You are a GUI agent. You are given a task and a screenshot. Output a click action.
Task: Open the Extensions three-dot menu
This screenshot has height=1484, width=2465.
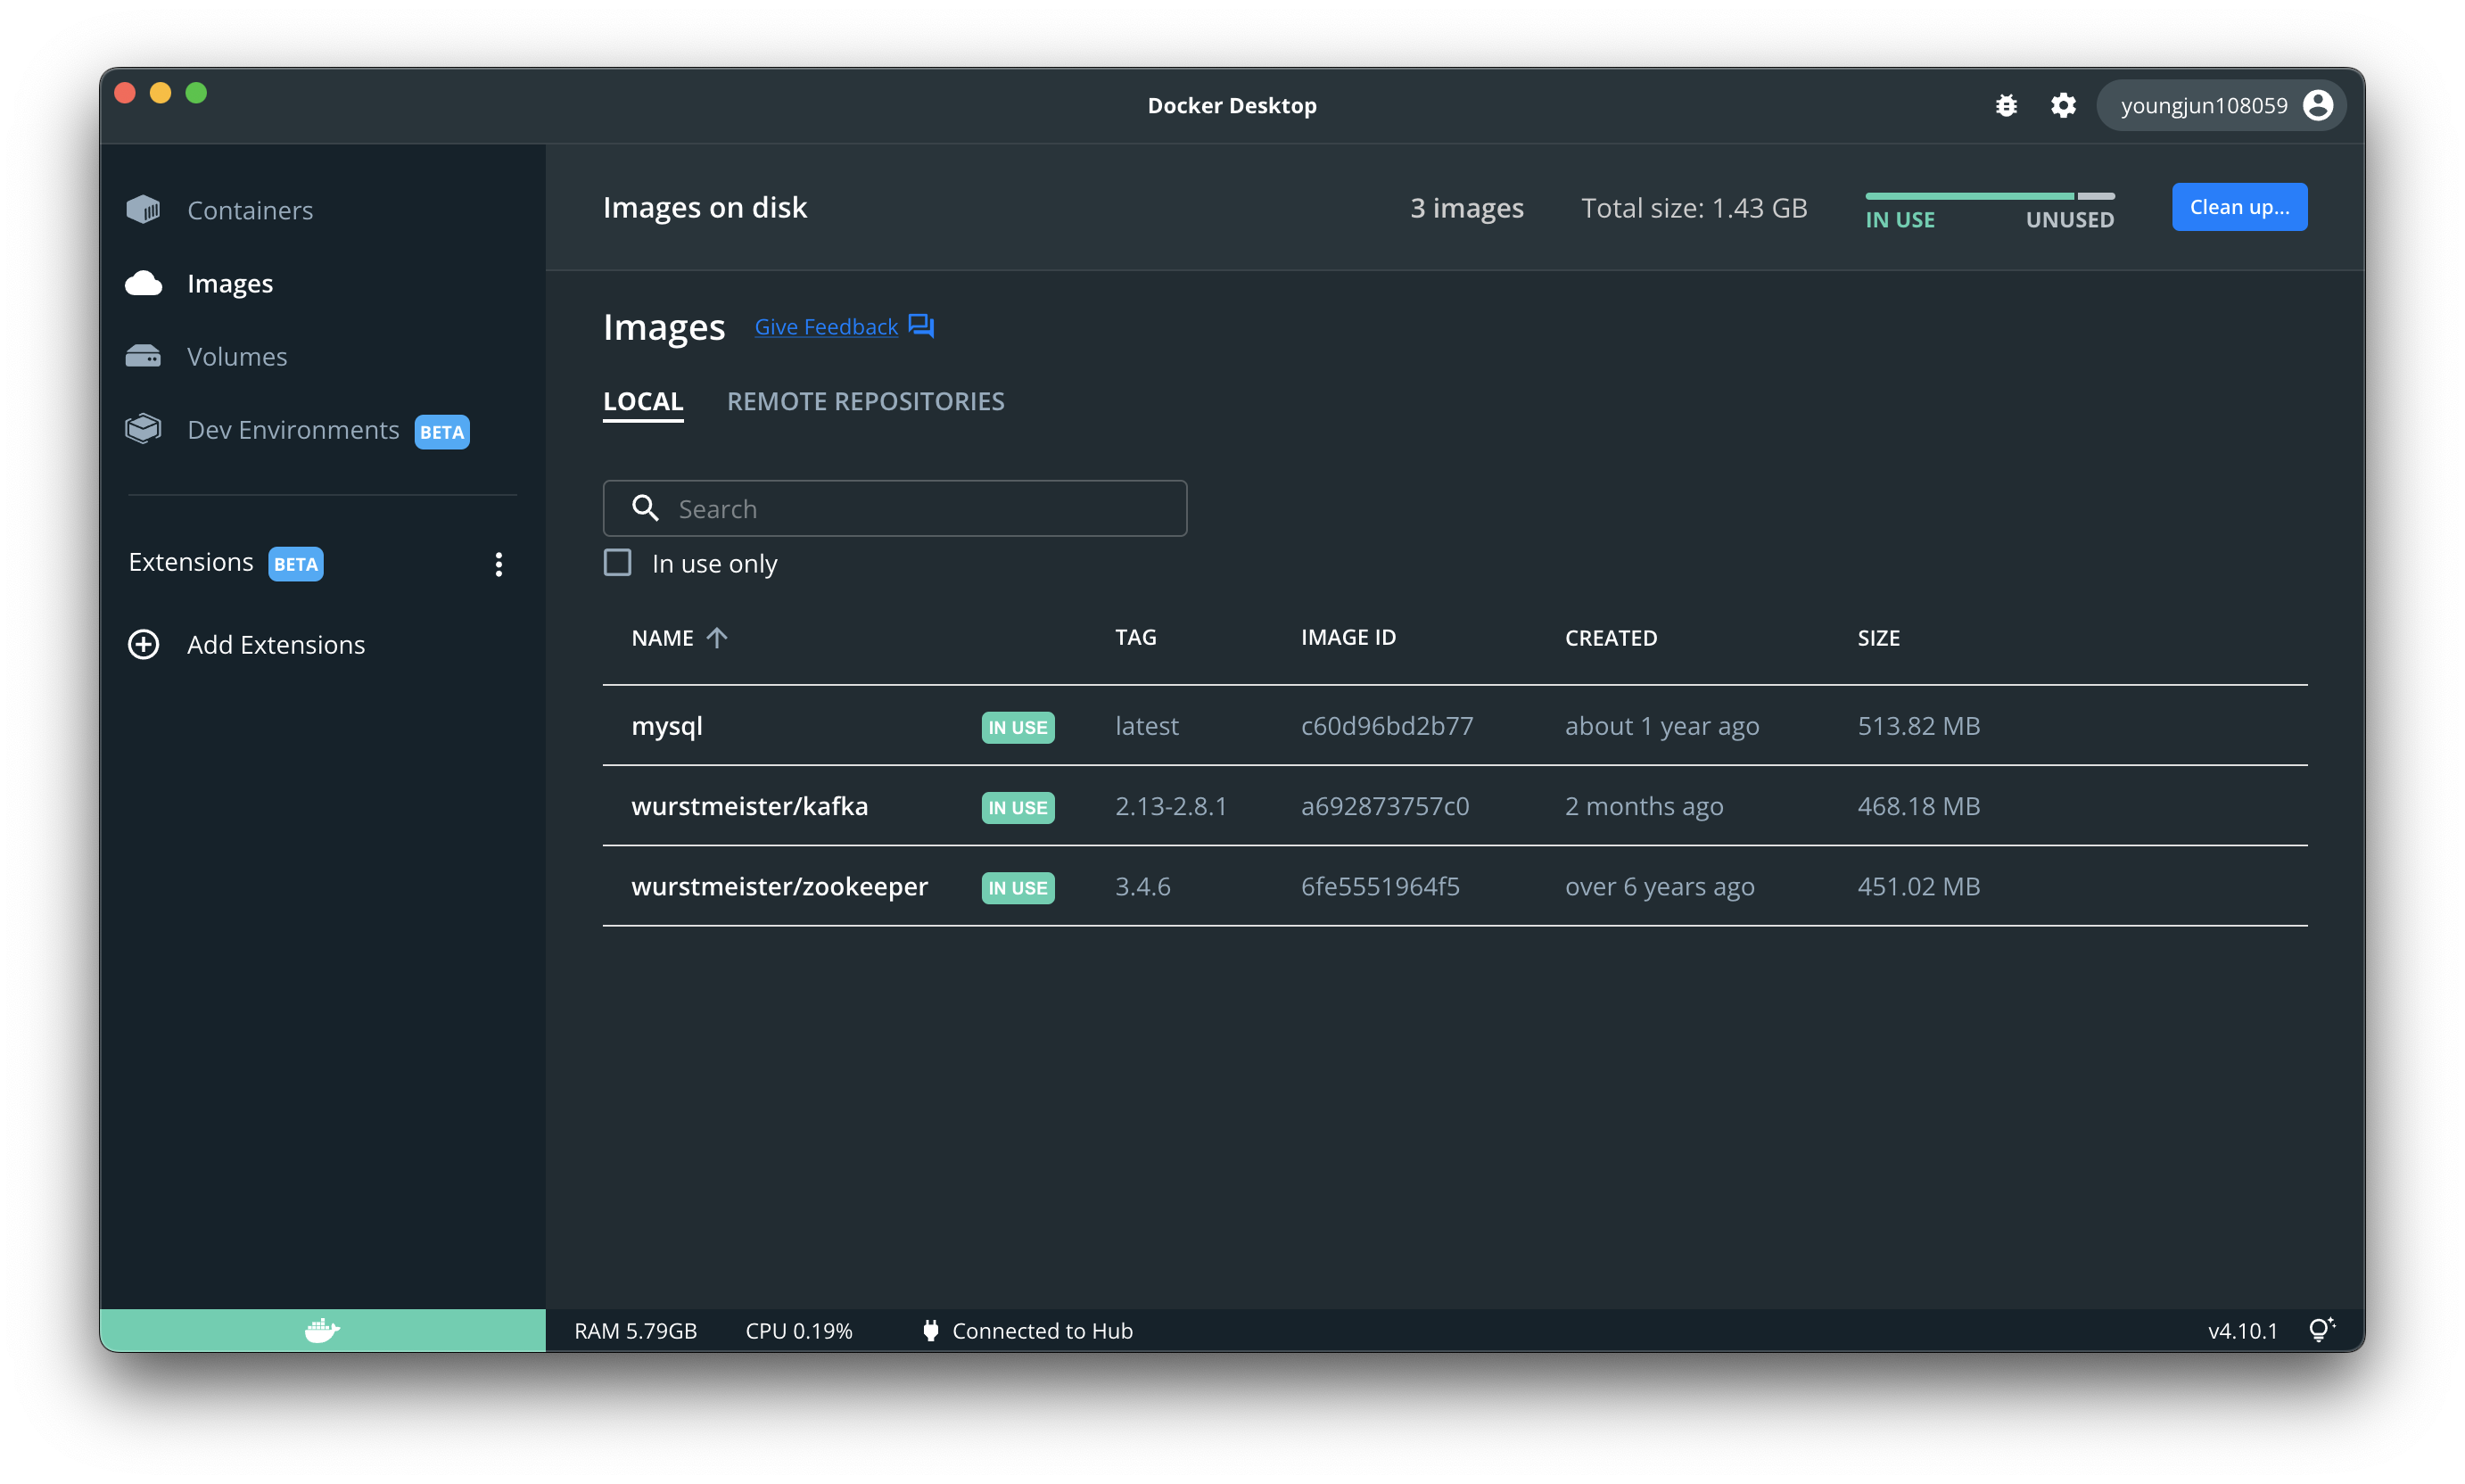click(498, 564)
